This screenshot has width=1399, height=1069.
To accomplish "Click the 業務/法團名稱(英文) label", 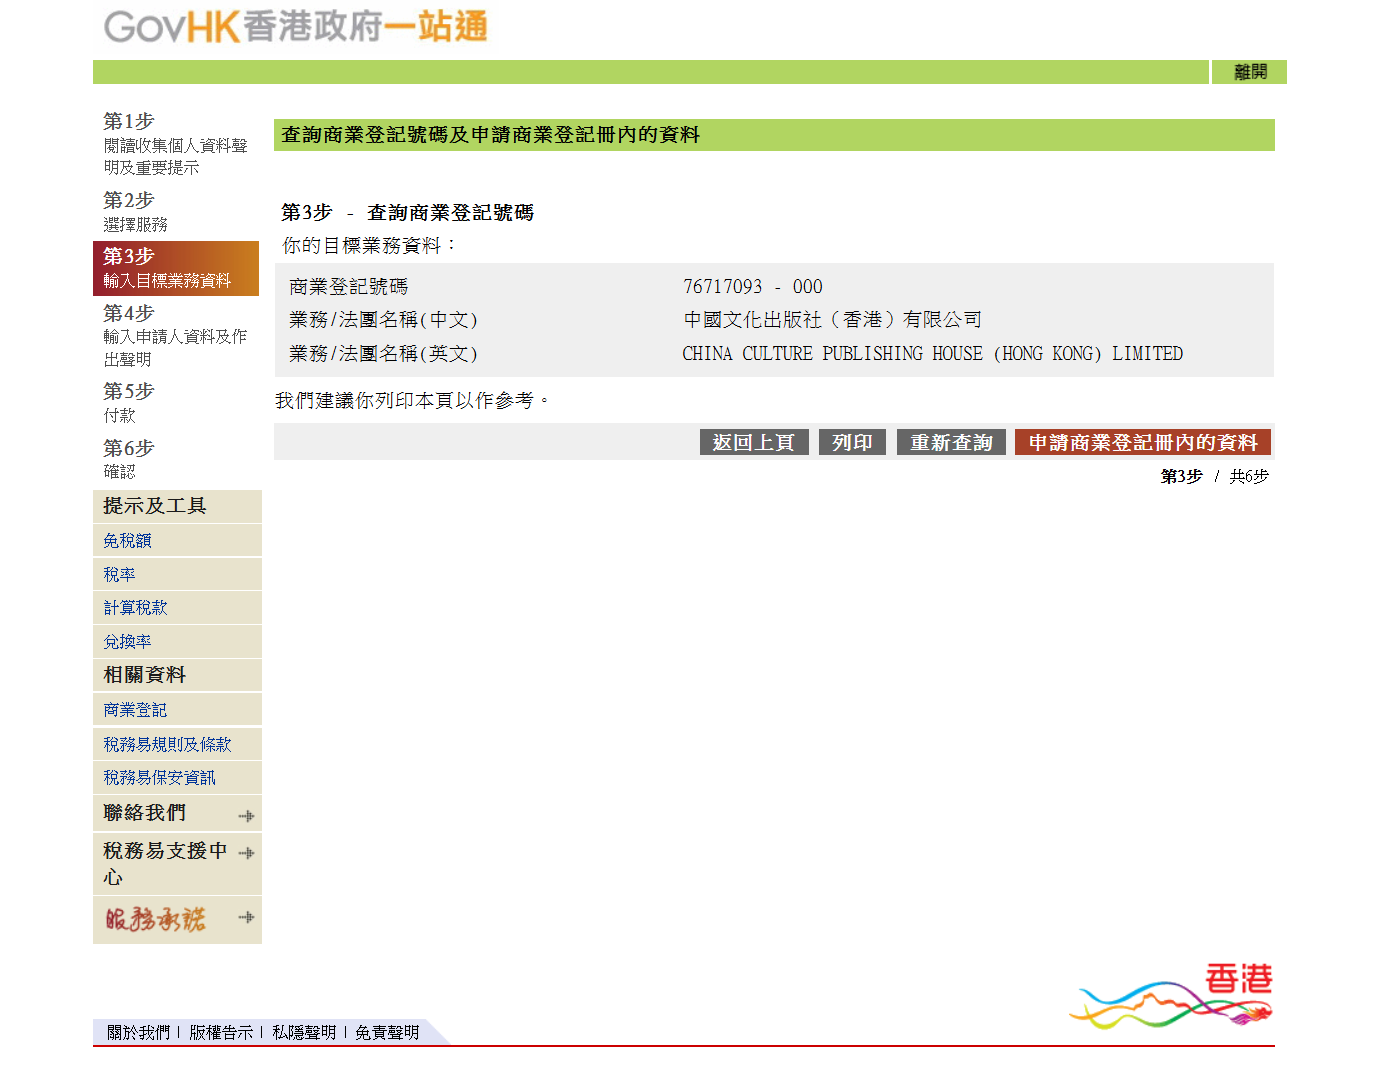I will (x=383, y=354).
